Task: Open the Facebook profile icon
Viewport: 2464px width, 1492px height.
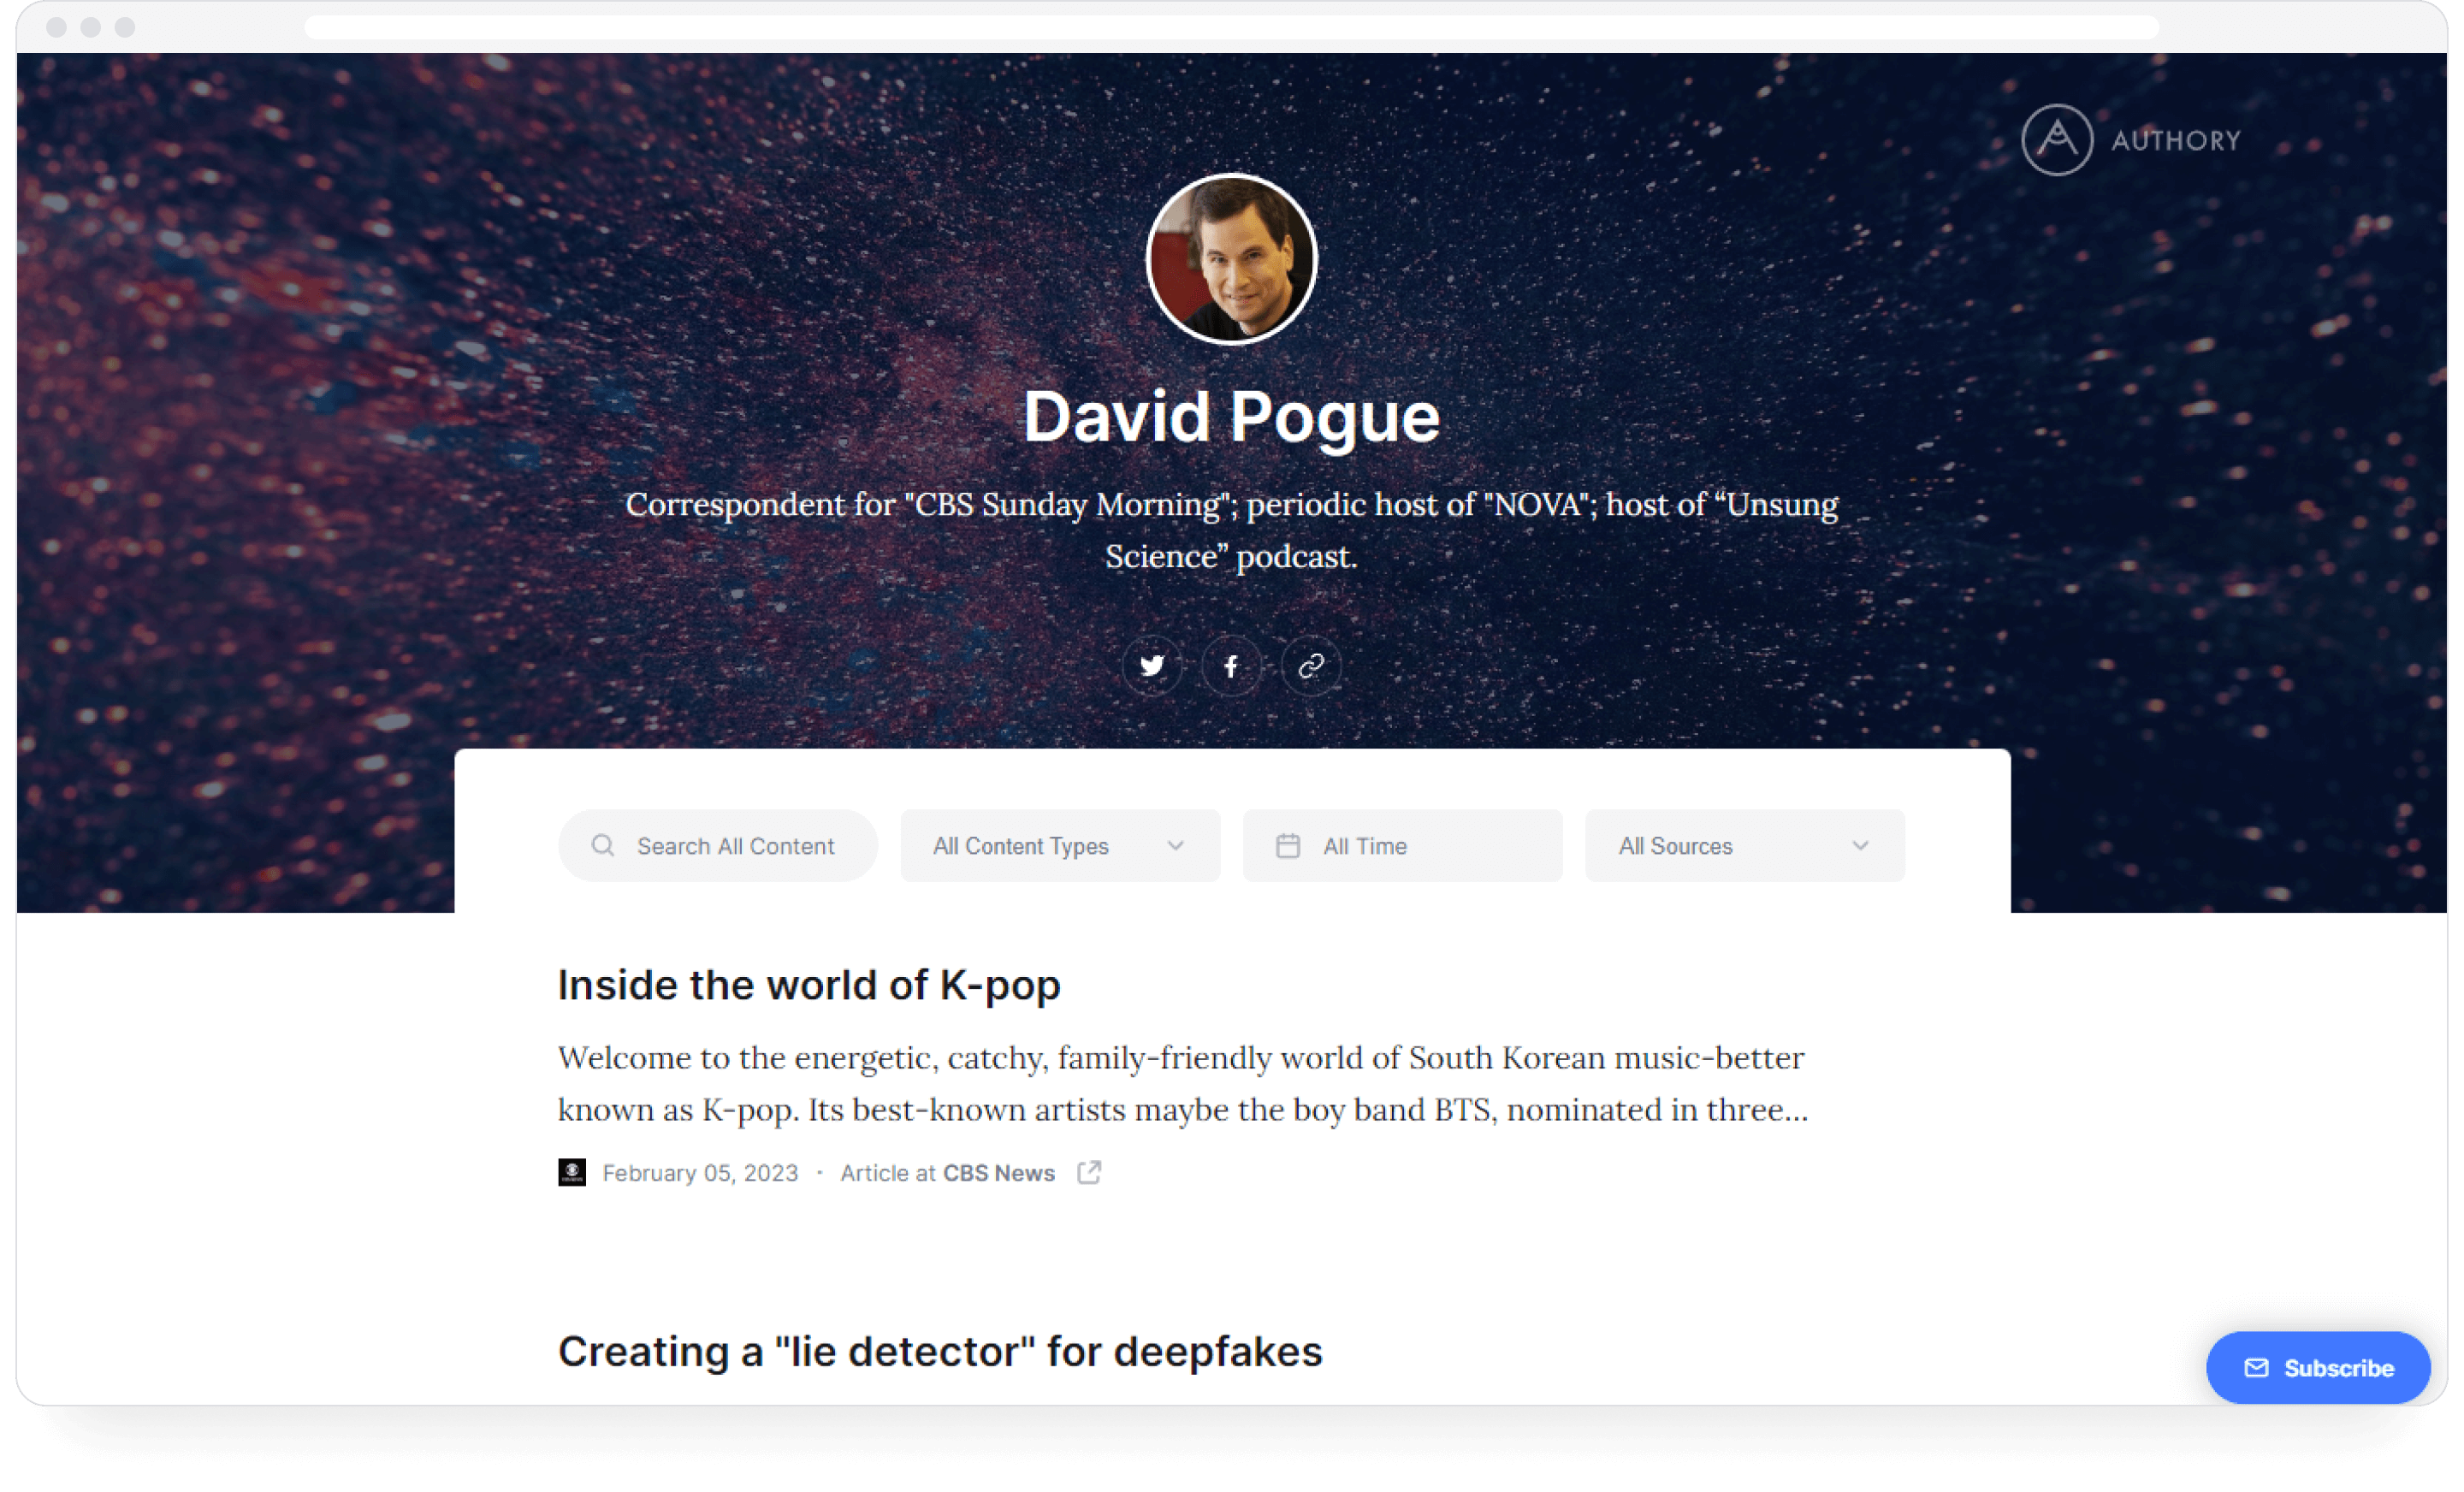Action: (1231, 666)
